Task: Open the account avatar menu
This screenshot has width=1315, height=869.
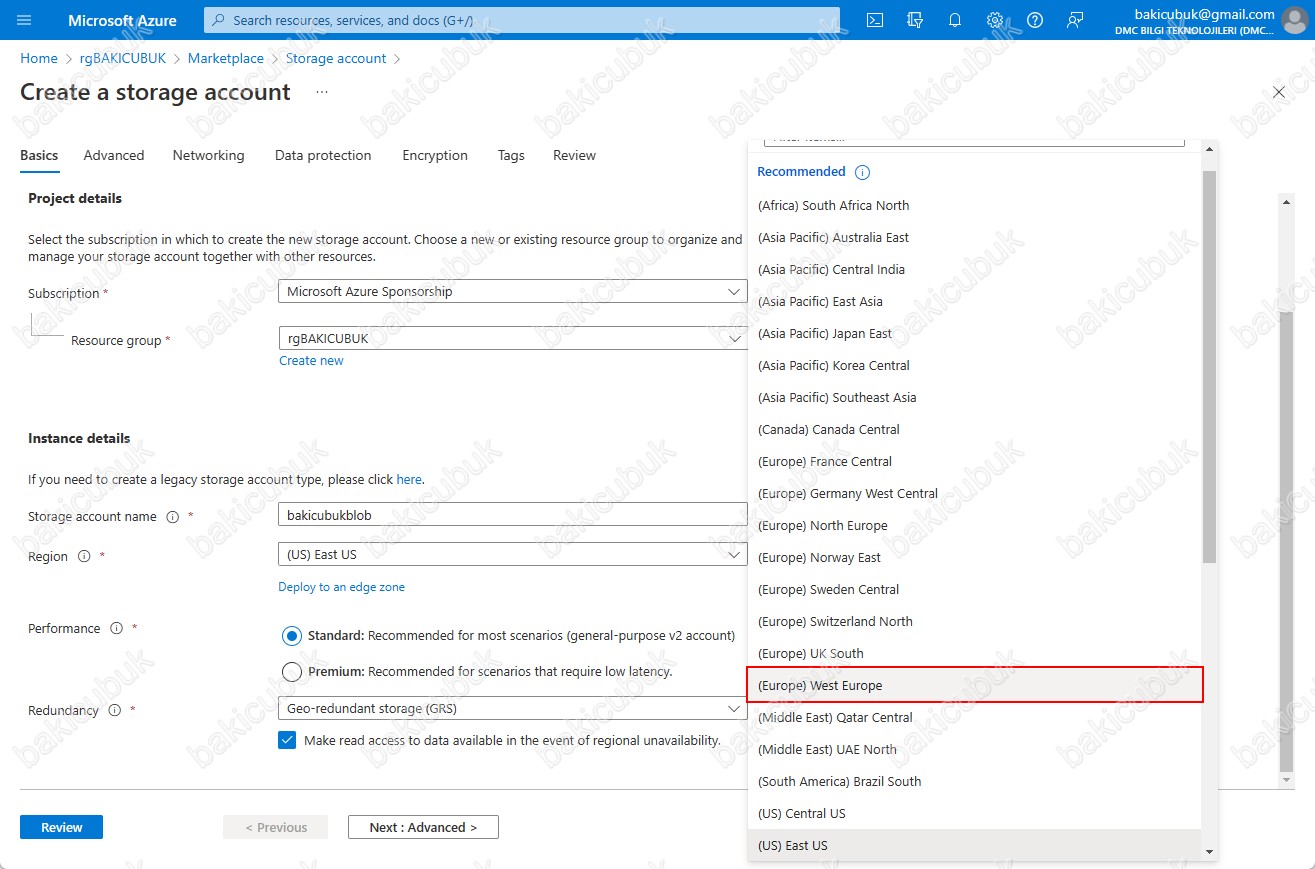Action: point(1295,21)
